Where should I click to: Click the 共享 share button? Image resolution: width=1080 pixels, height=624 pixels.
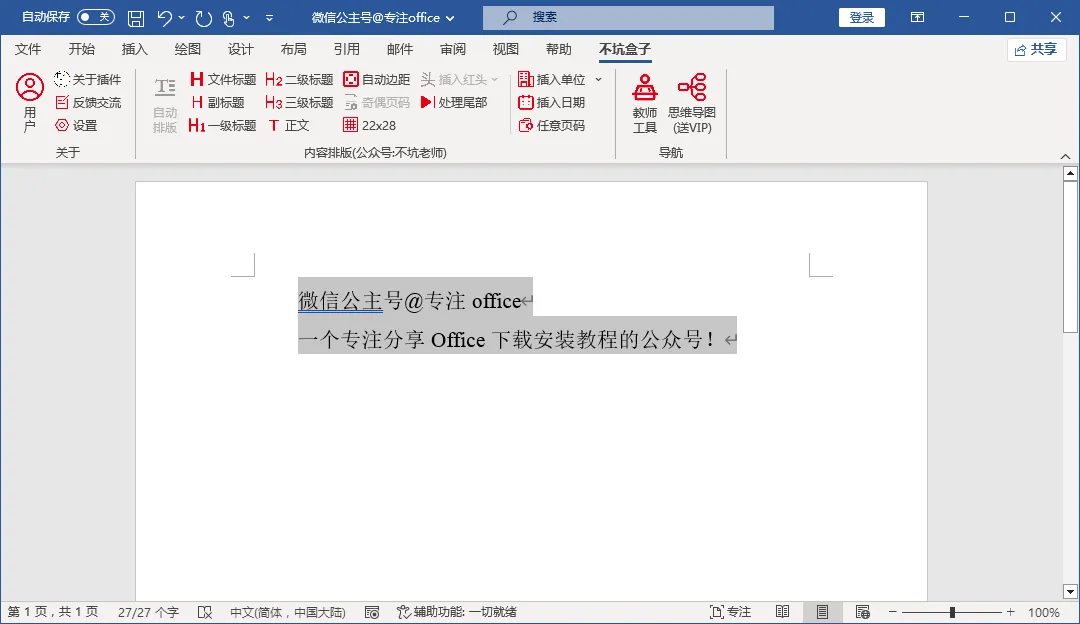[x=1036, y=50]
